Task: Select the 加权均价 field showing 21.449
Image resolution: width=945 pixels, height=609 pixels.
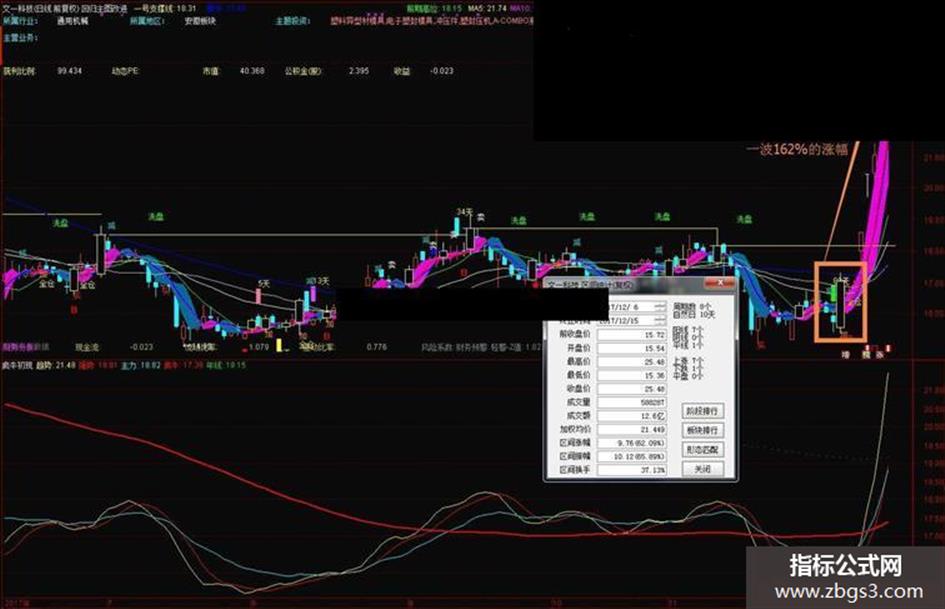Action: coord(632,429)
